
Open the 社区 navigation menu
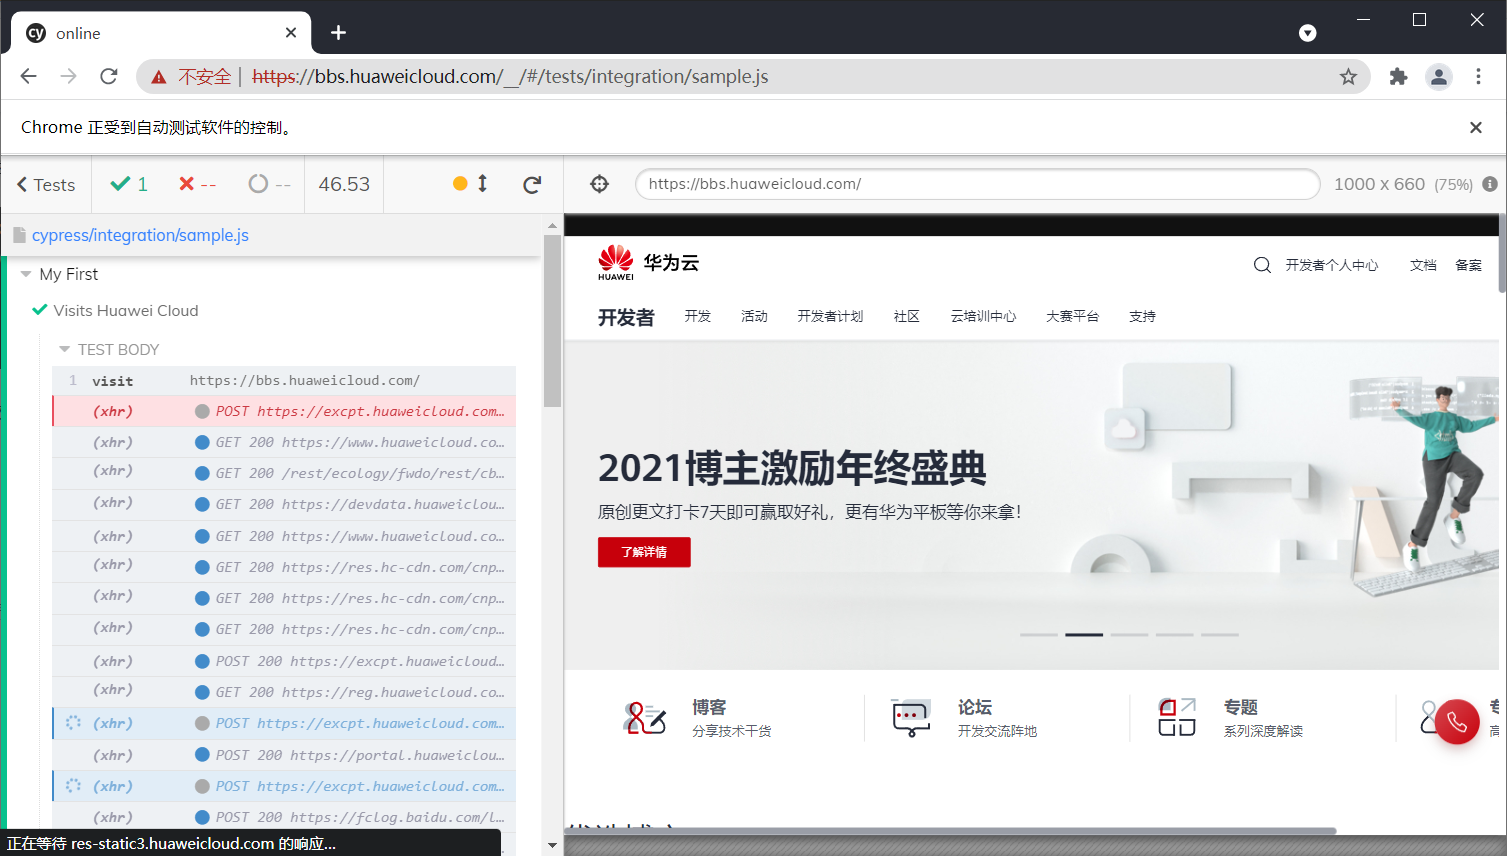click(x=907, y=316)
